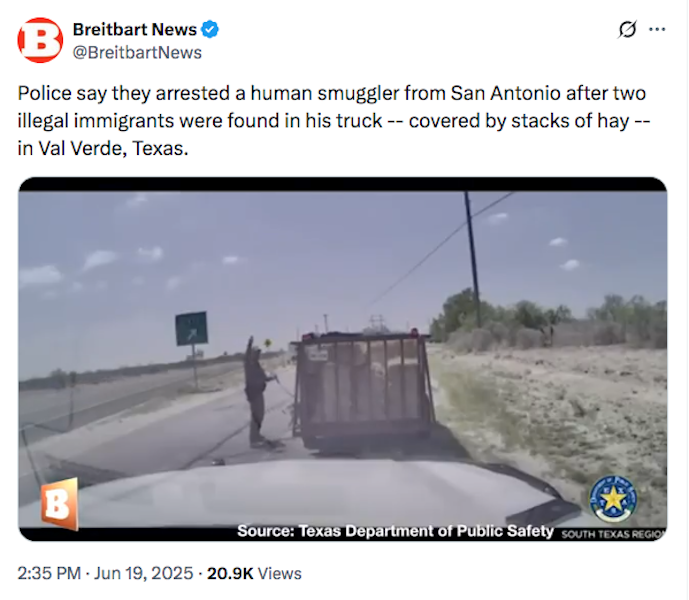Click the hay-loaded trailer in the video

(x=364, y=389)
